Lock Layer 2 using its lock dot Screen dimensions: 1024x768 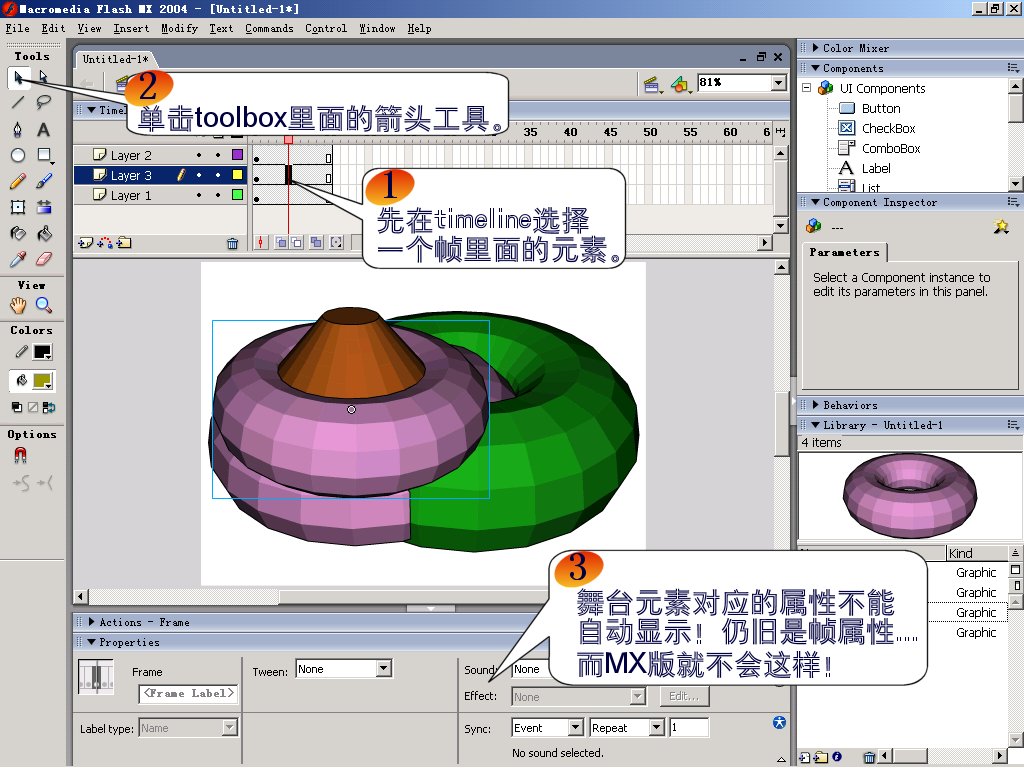click(218, 155)
